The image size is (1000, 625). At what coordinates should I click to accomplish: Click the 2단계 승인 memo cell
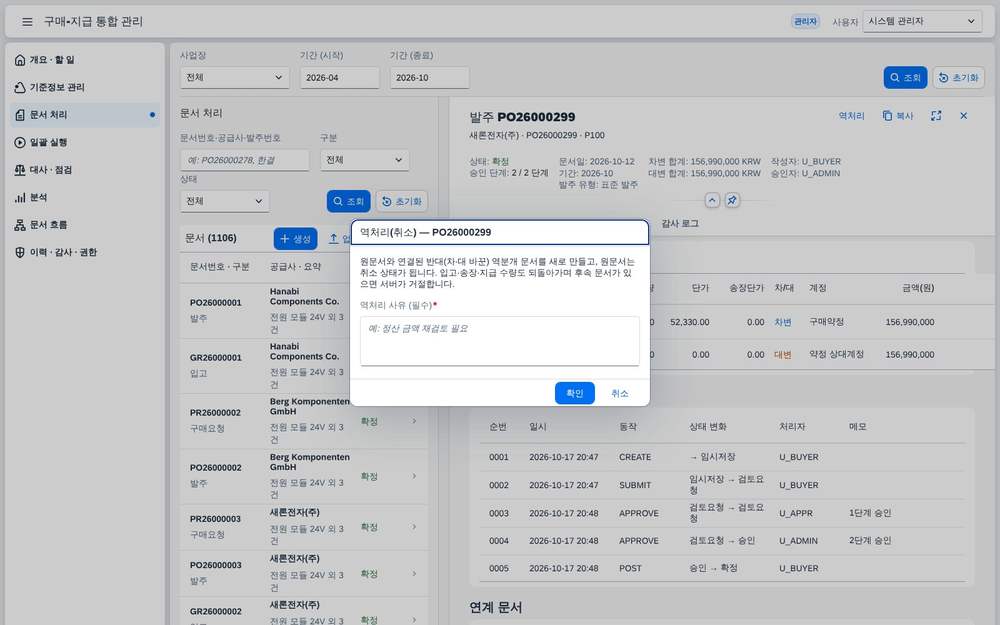click(x=870, y=540)
